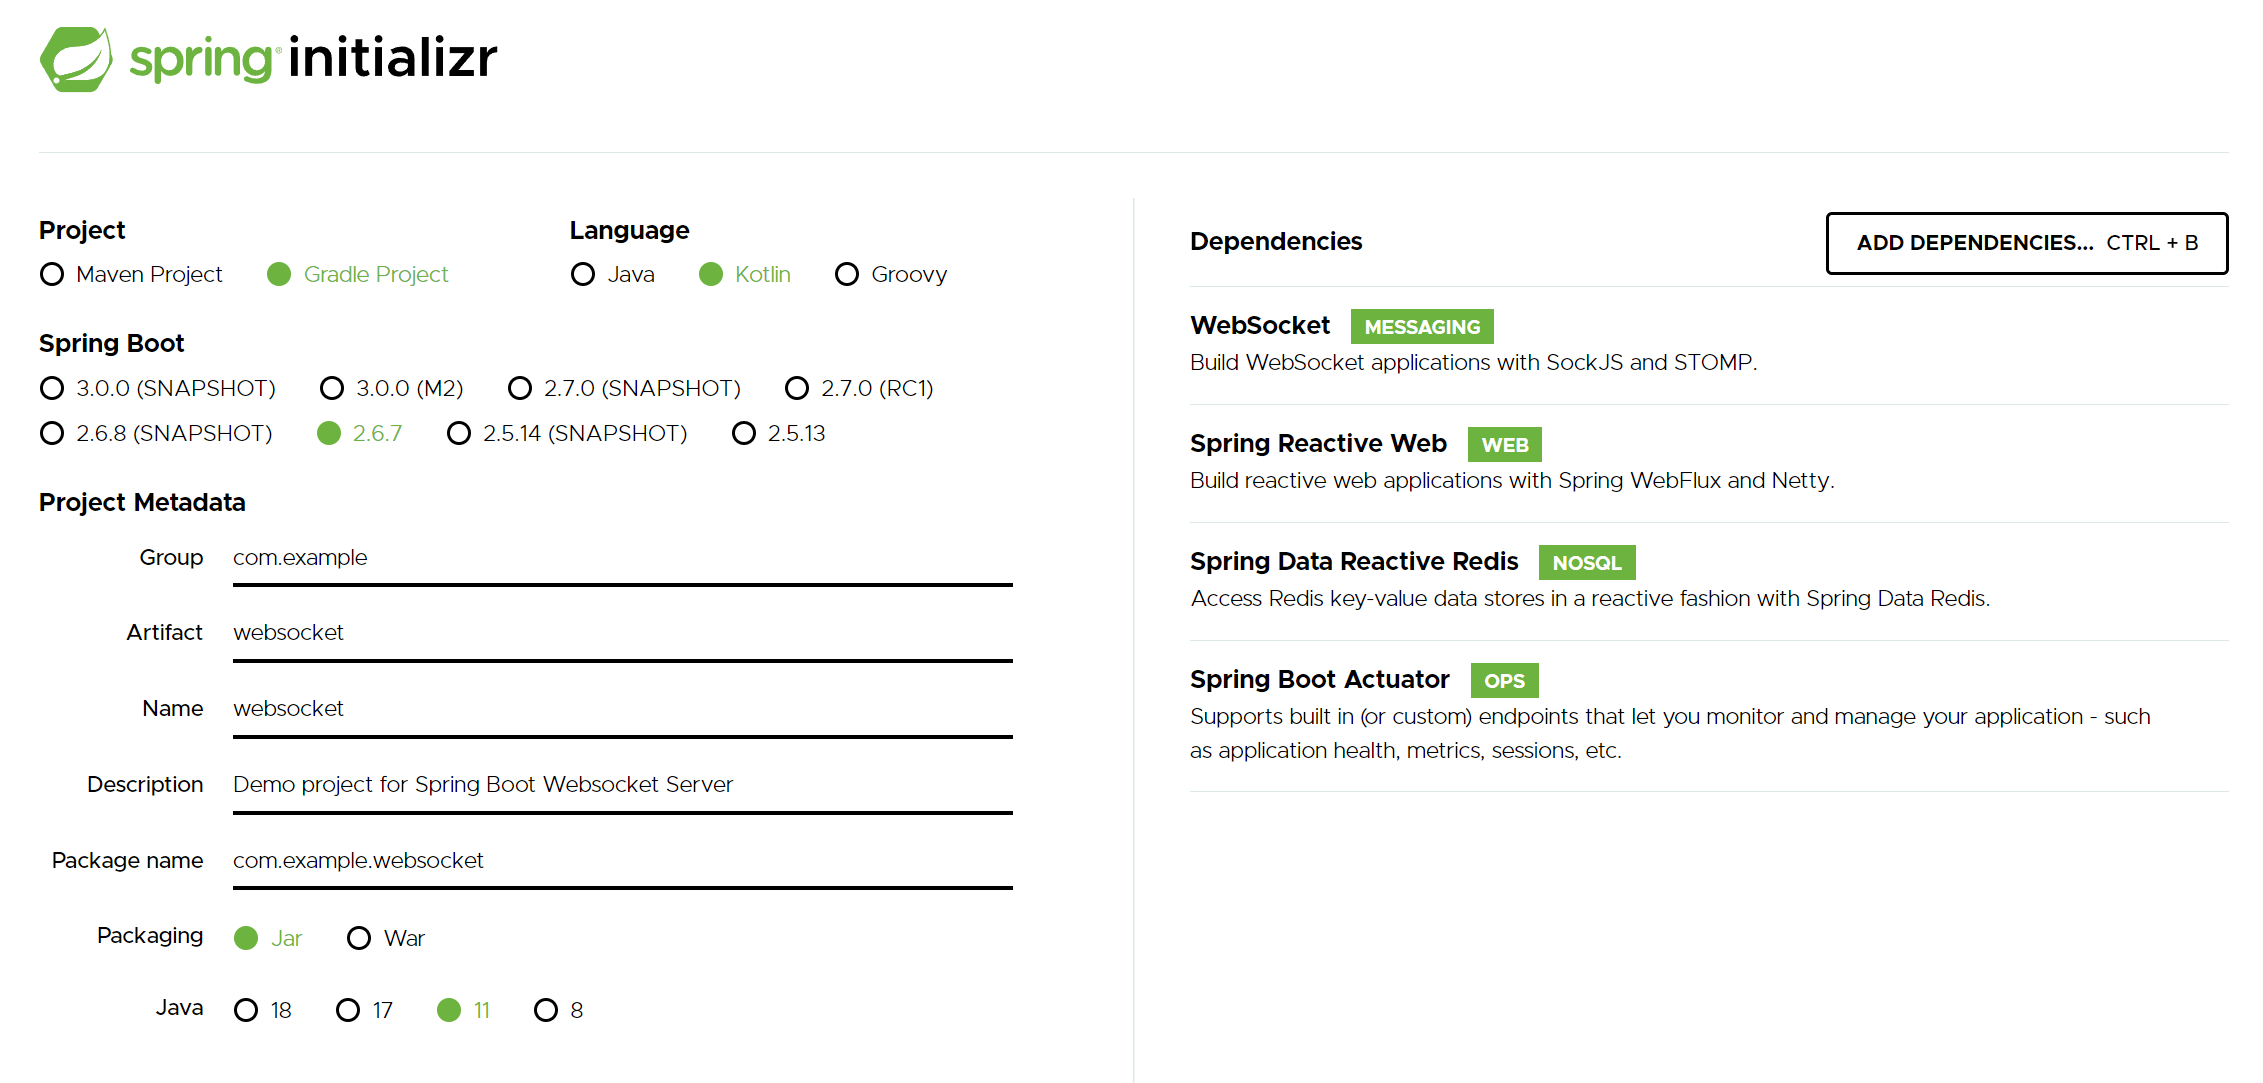
Task: Click the Group input field
Action: coord(622,558)
